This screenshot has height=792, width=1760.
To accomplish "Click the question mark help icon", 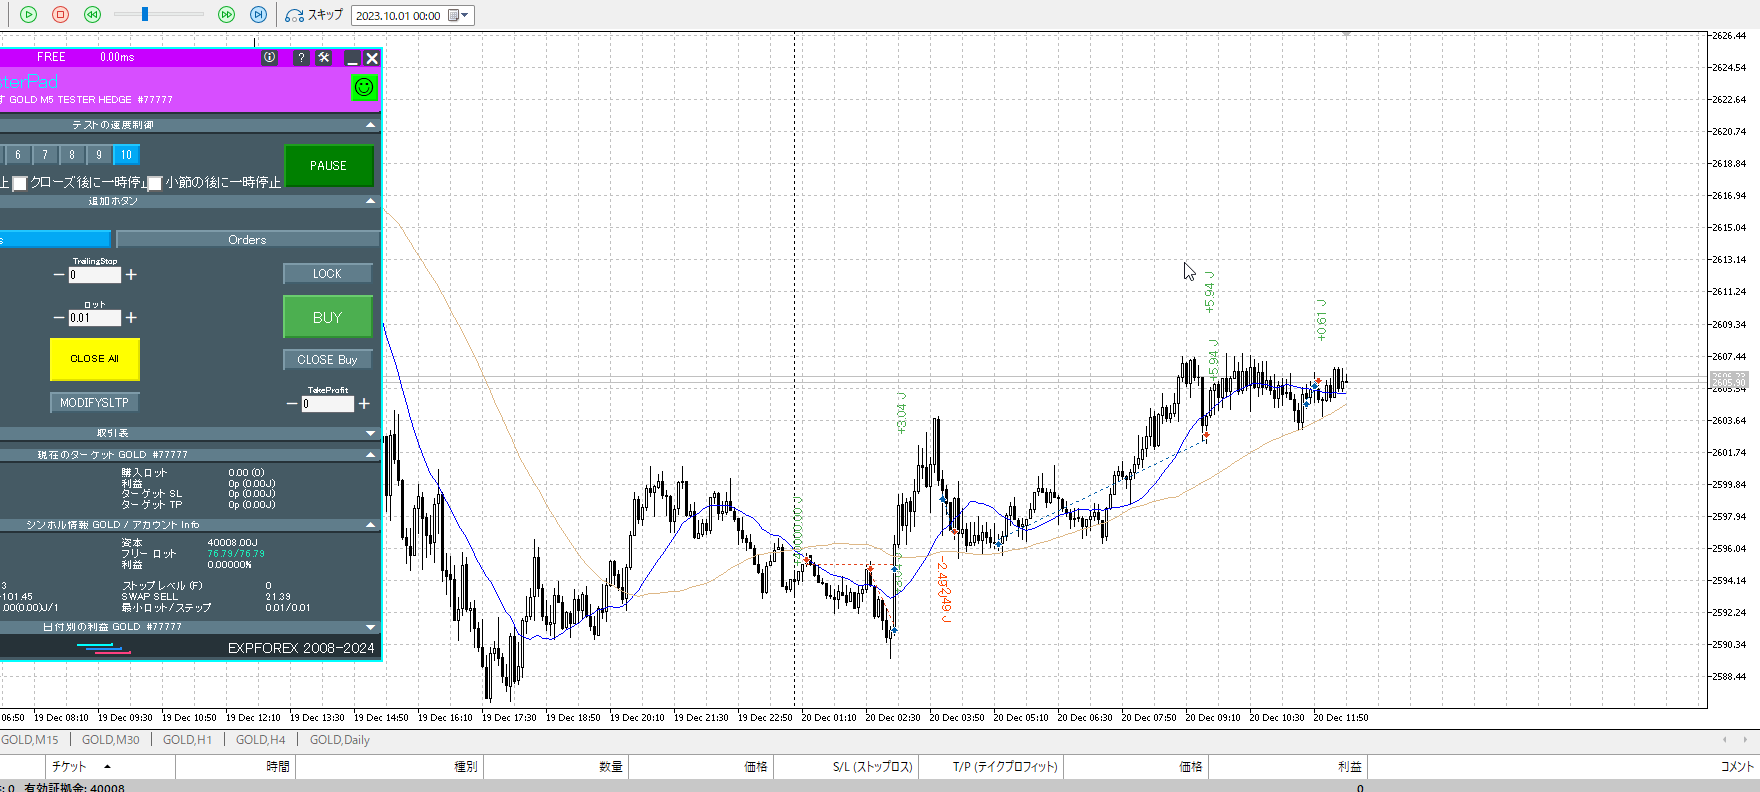I will (x=300, y=58).
